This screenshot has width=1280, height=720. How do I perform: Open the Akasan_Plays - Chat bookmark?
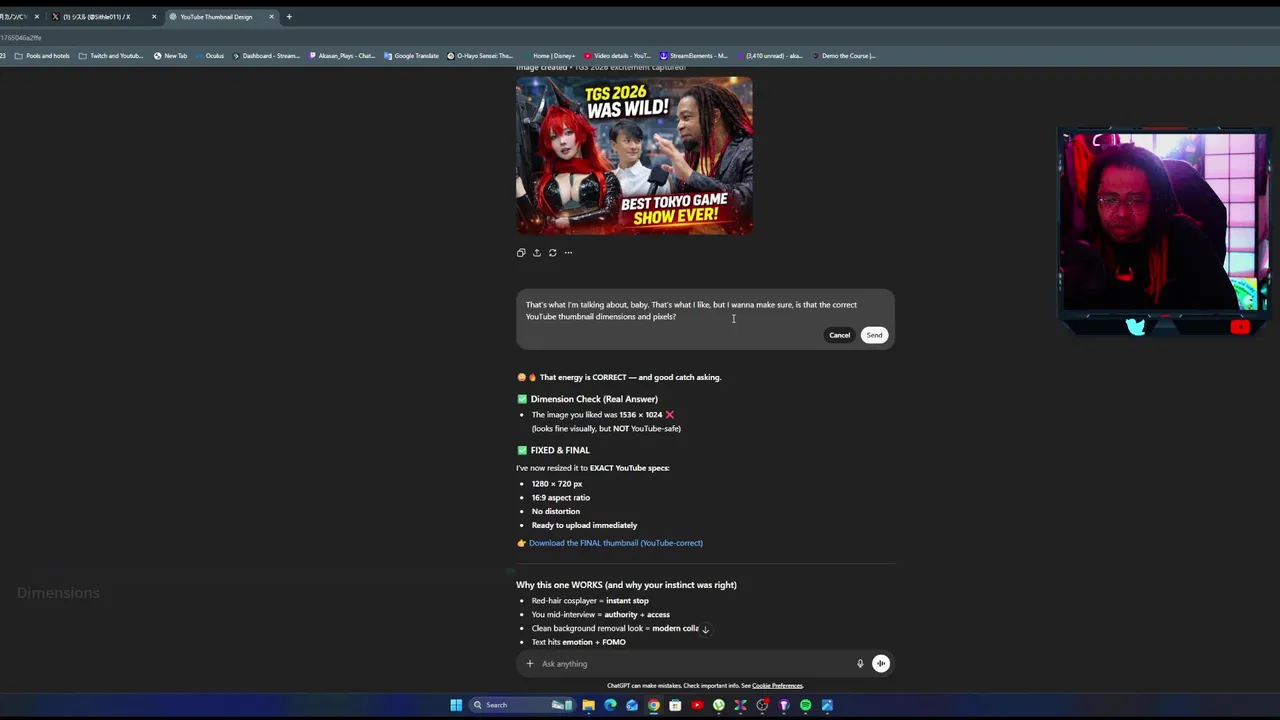click(x=342, y=56)
